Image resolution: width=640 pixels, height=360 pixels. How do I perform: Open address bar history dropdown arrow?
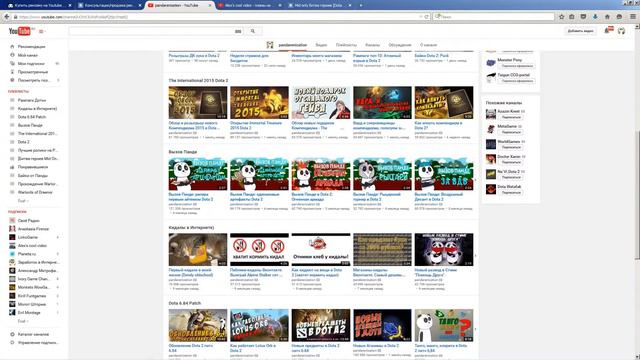tap(420, 17)
